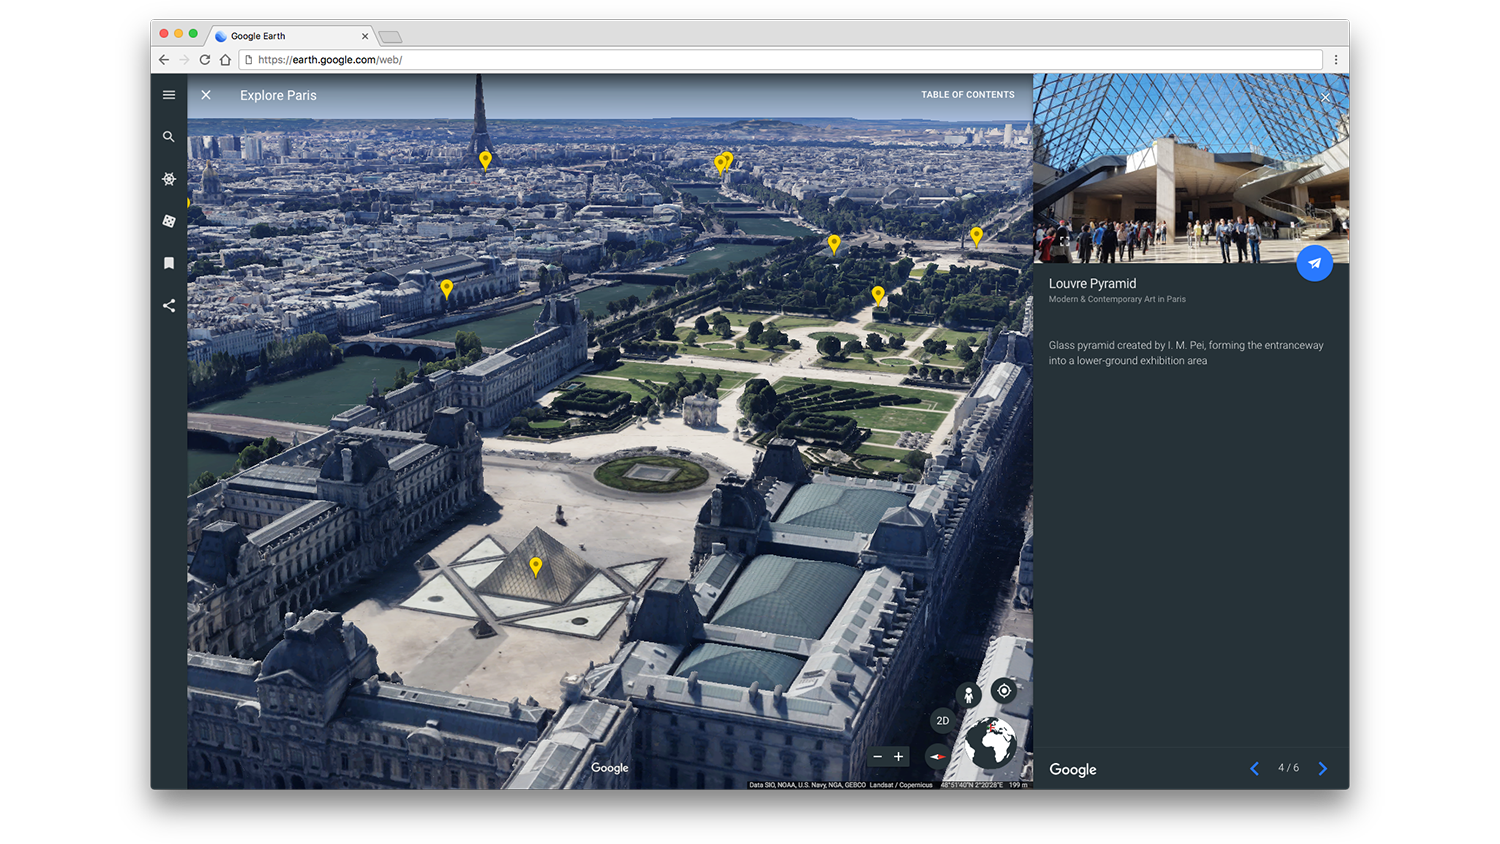Click the Share icon in the sidebar
1500x844 pixels.
coord(169,306)
